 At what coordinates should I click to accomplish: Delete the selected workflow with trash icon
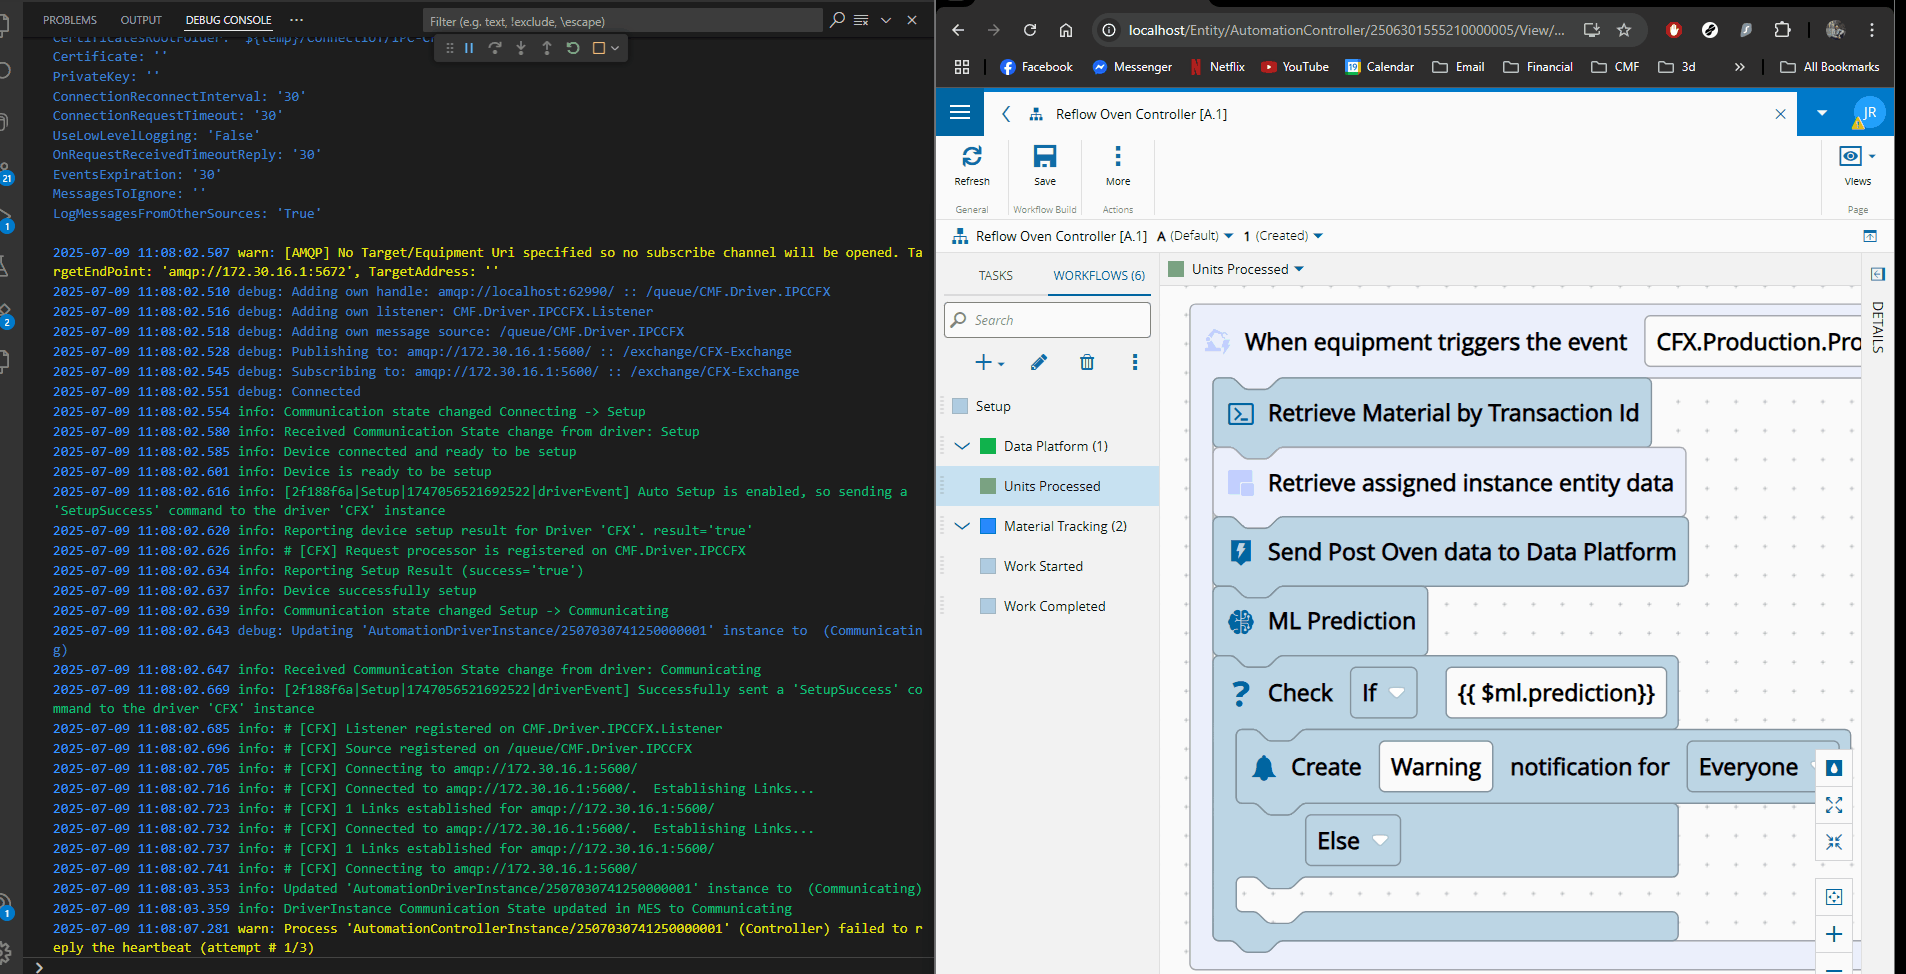1087,362
